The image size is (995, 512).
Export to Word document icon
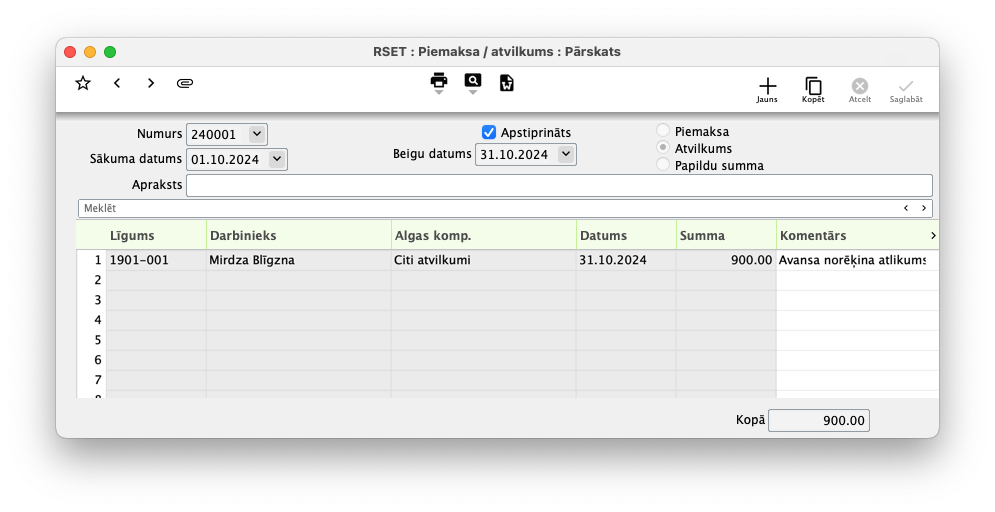(x=506, y=83)
